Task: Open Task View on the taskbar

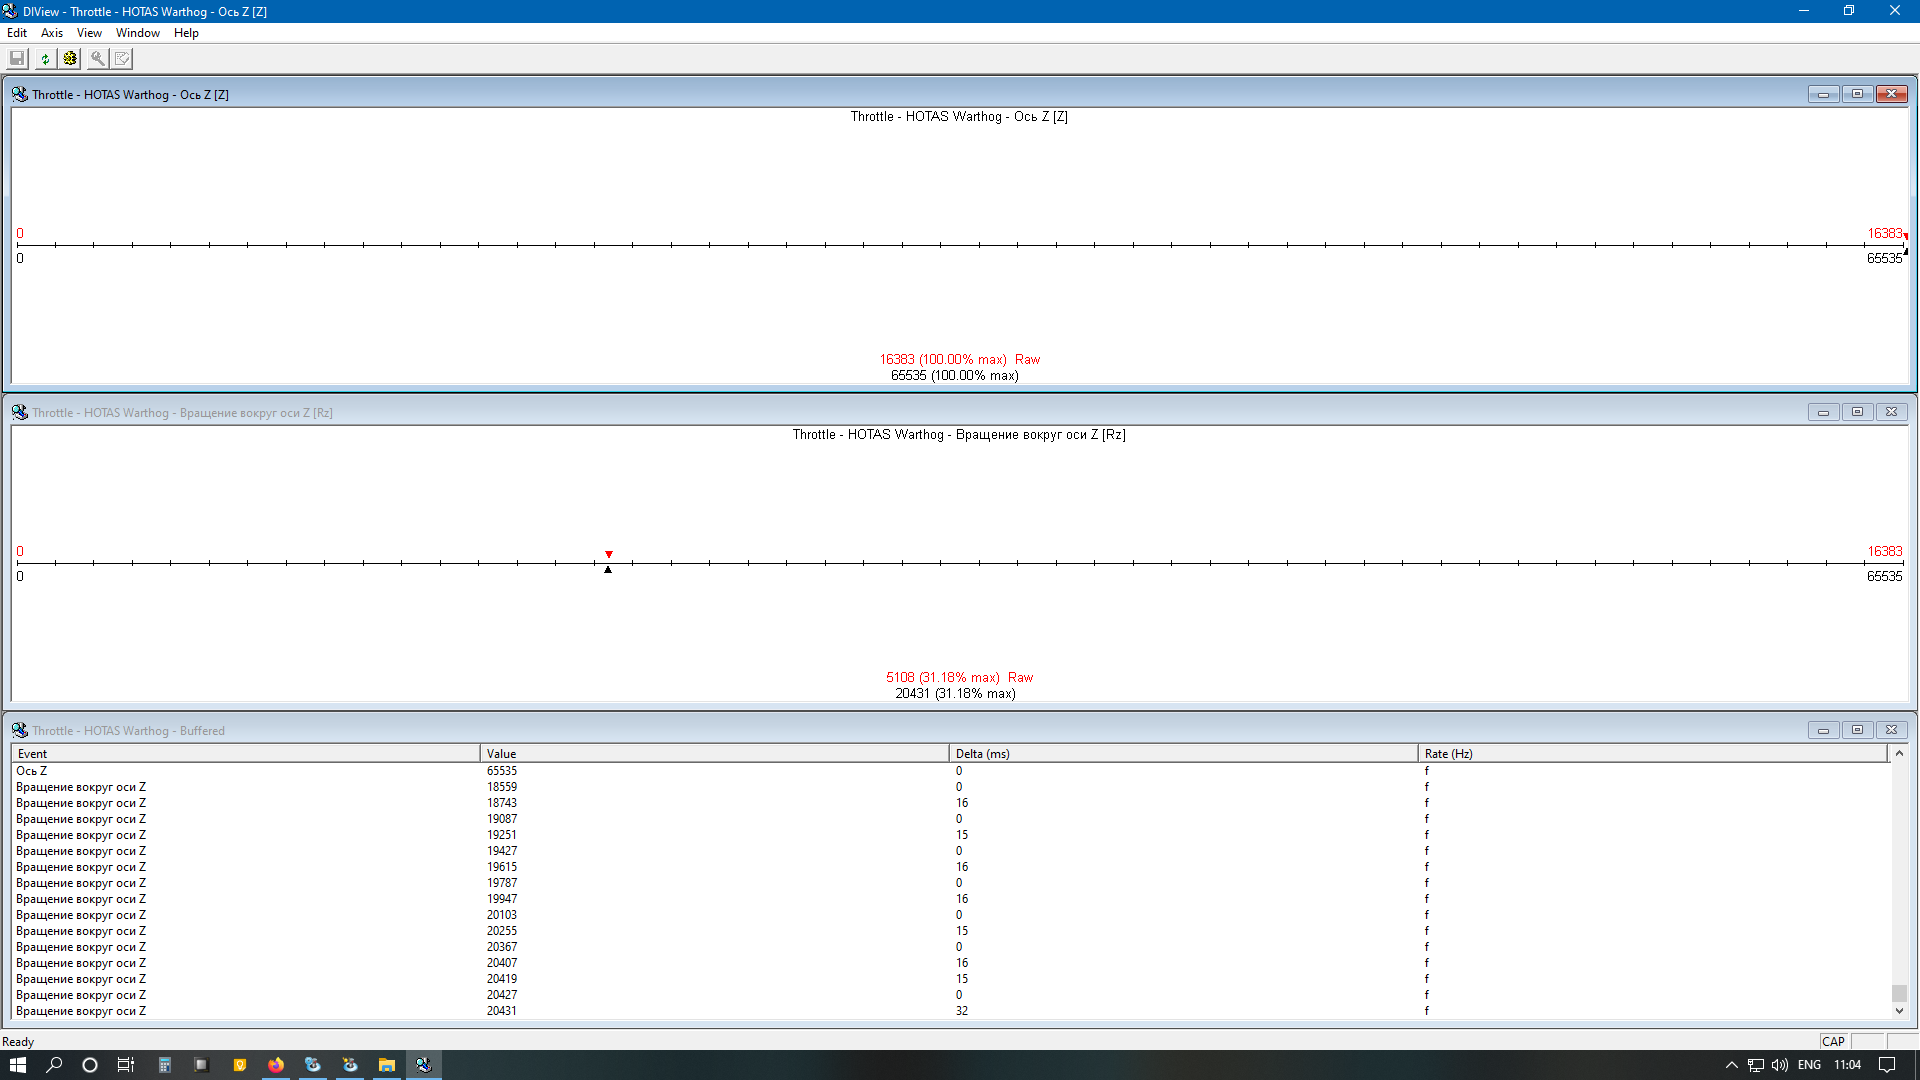Action: [126, 1065]
